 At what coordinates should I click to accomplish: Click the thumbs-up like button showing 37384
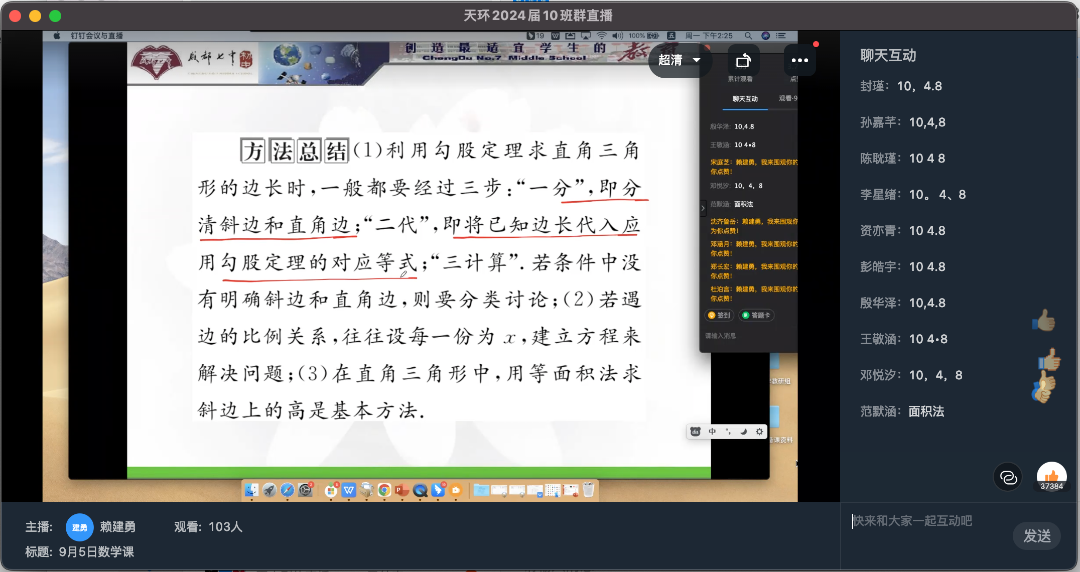1051,477
